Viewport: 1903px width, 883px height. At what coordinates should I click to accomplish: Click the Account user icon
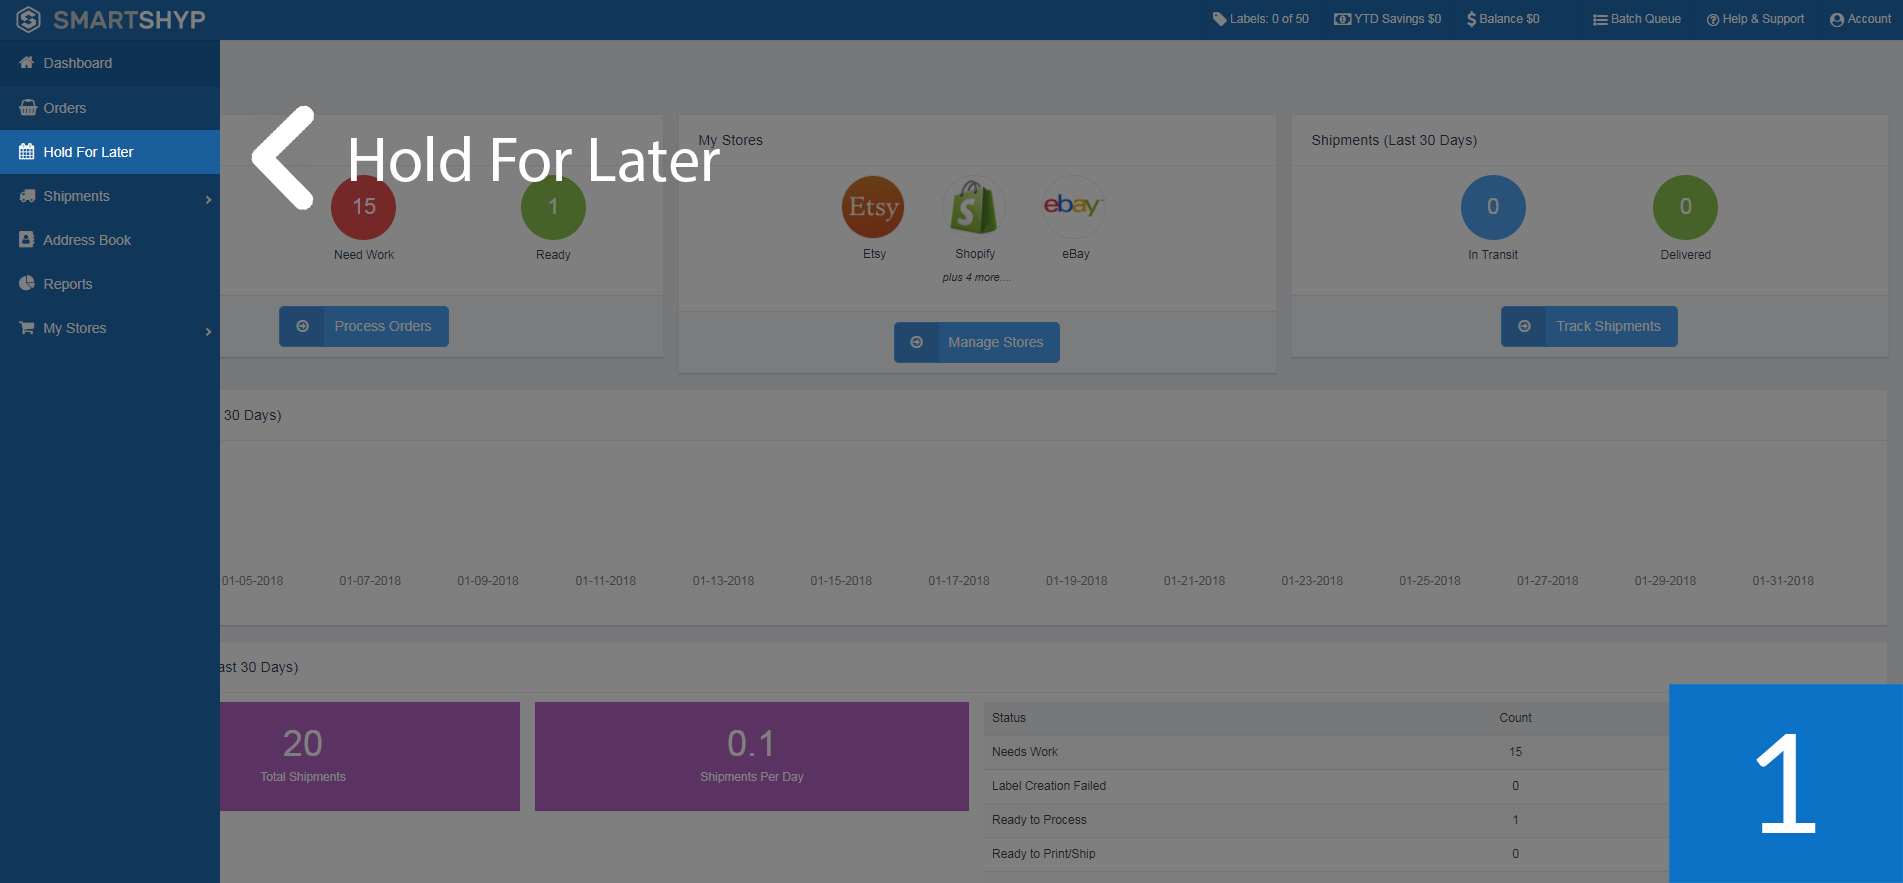[x=1837, y=20]
